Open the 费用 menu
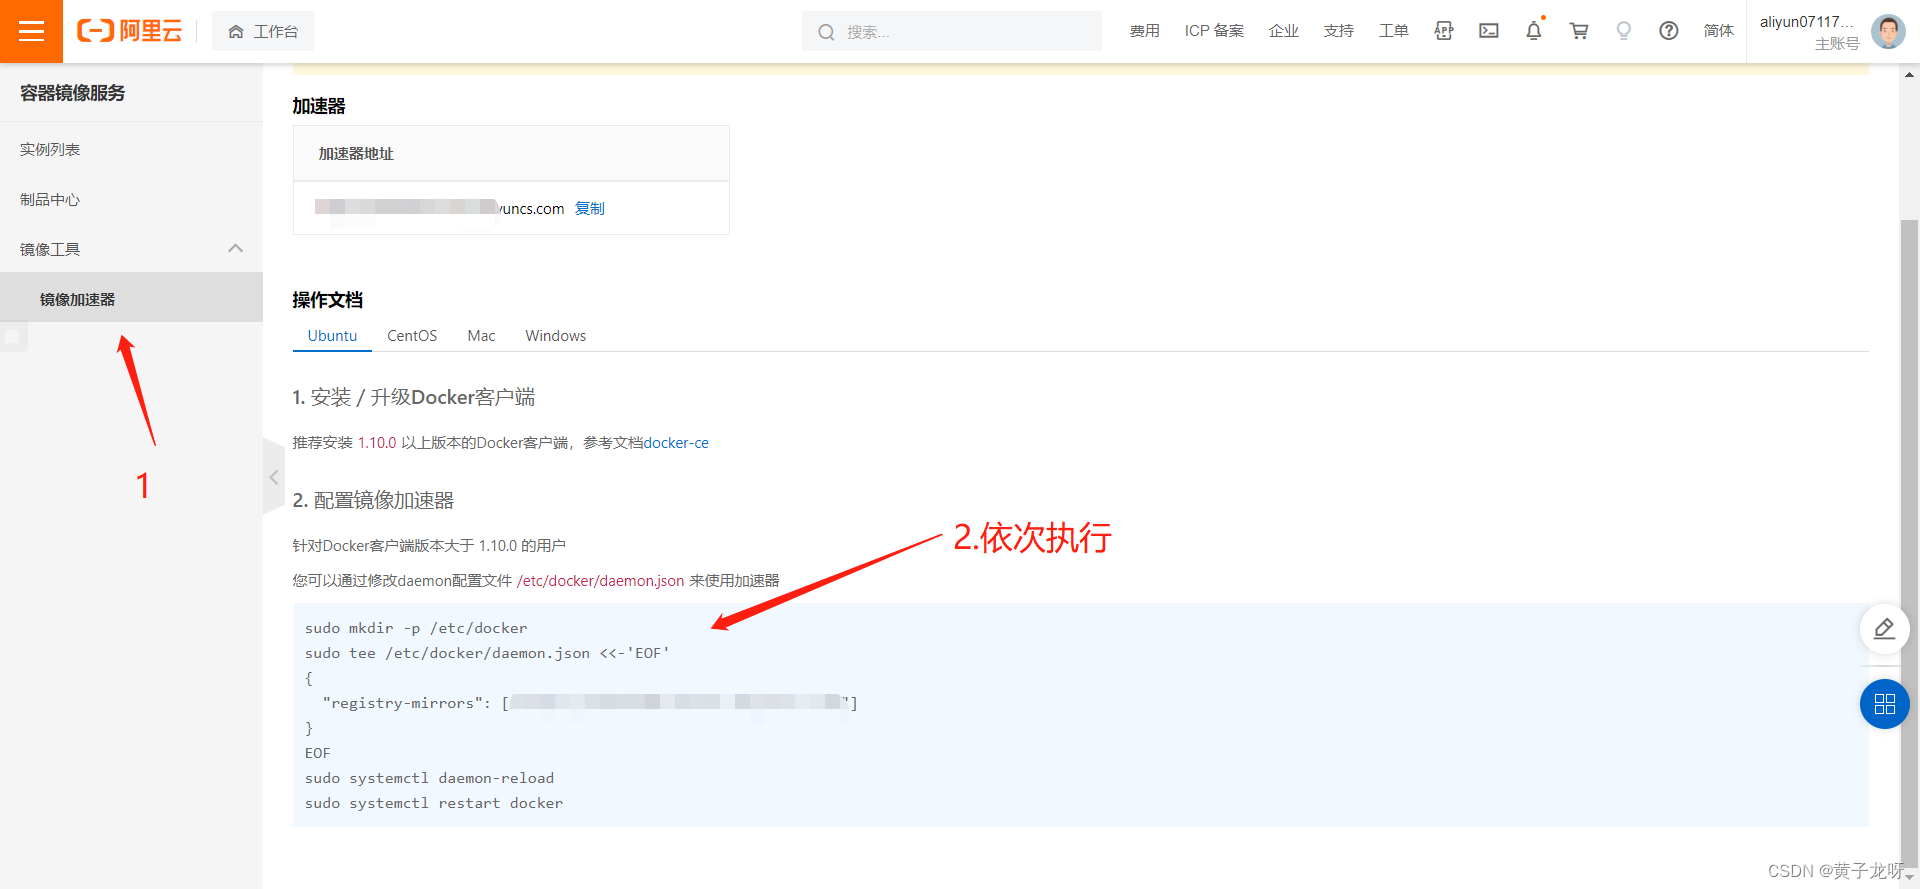Viewport: 1920px width, 889px height. point(1144,31)
